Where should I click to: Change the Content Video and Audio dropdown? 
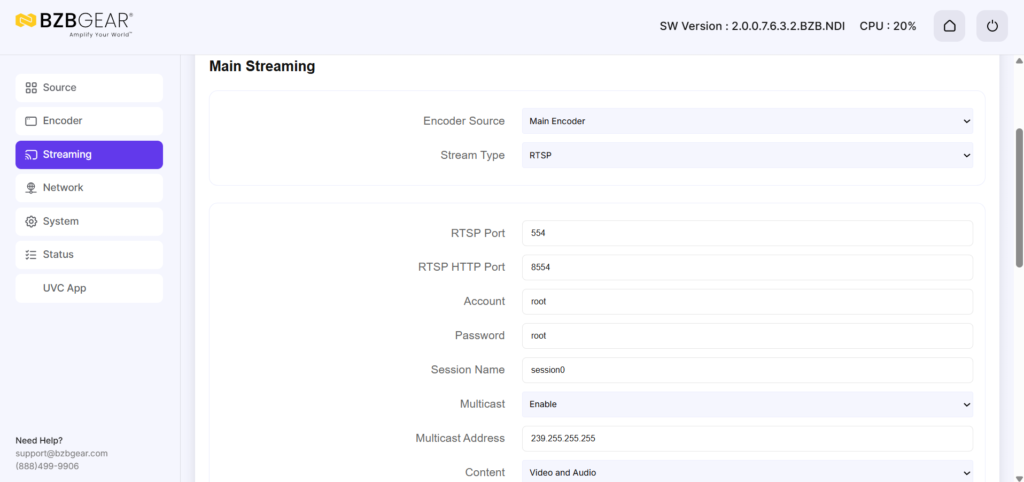click(x=747, y=472)
